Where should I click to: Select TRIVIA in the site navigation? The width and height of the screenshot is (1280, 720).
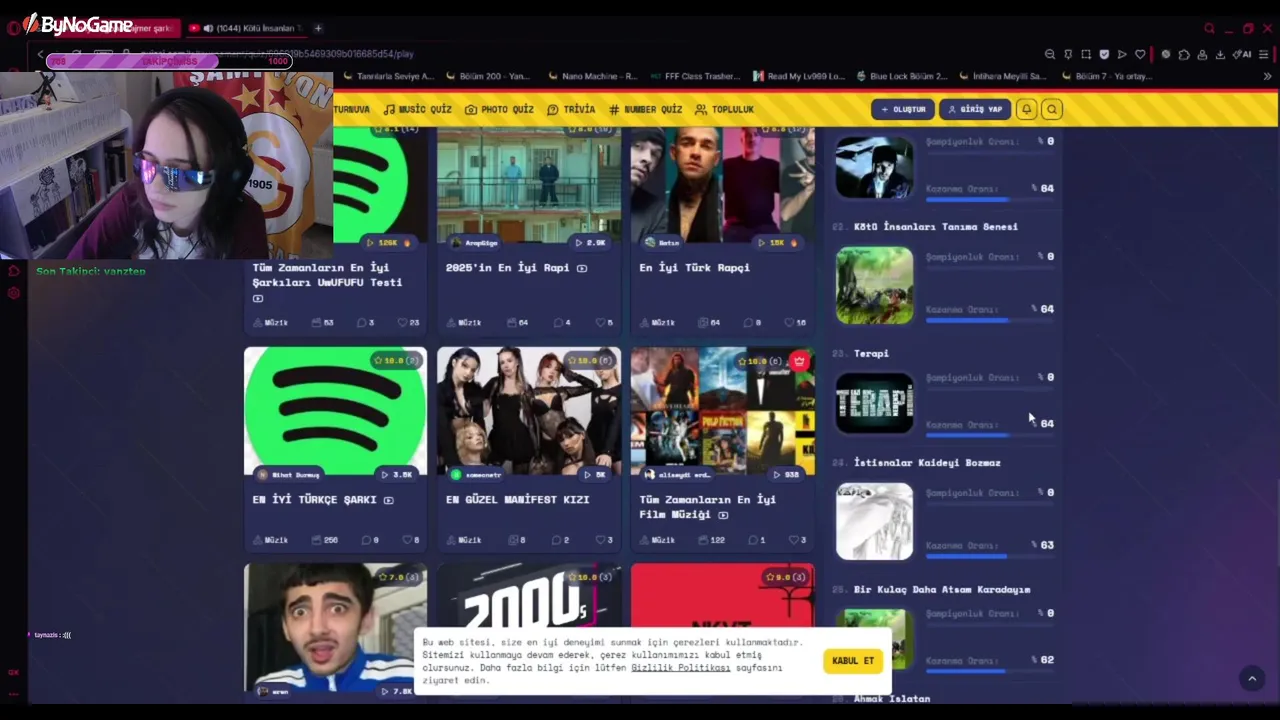571,109
